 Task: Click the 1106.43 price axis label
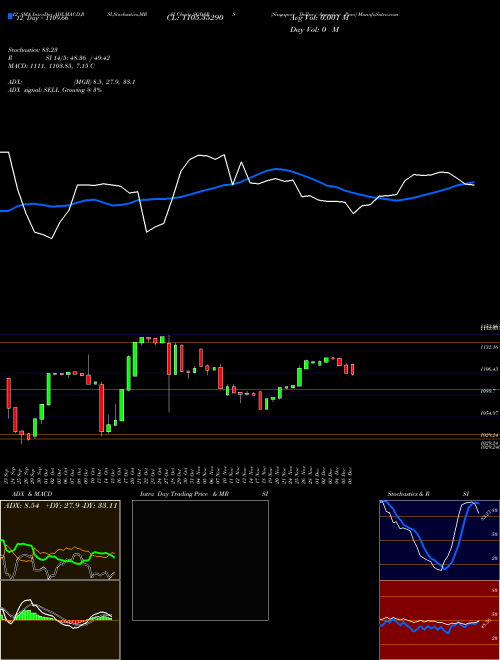[x=489, y=369]
